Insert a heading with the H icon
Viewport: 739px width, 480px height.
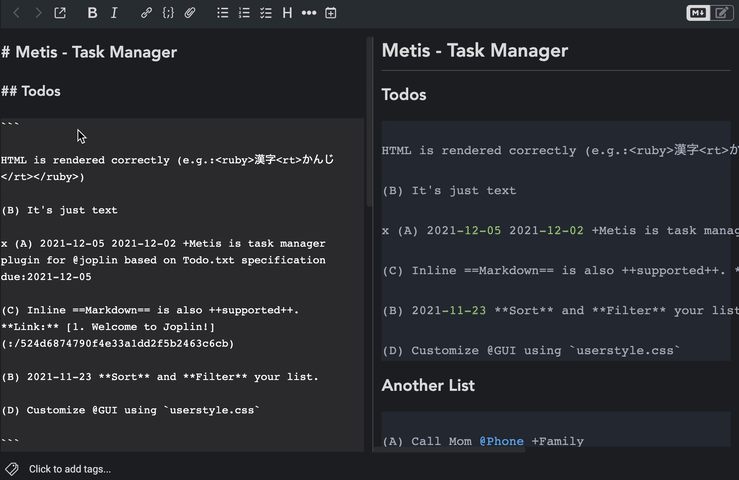287,13
